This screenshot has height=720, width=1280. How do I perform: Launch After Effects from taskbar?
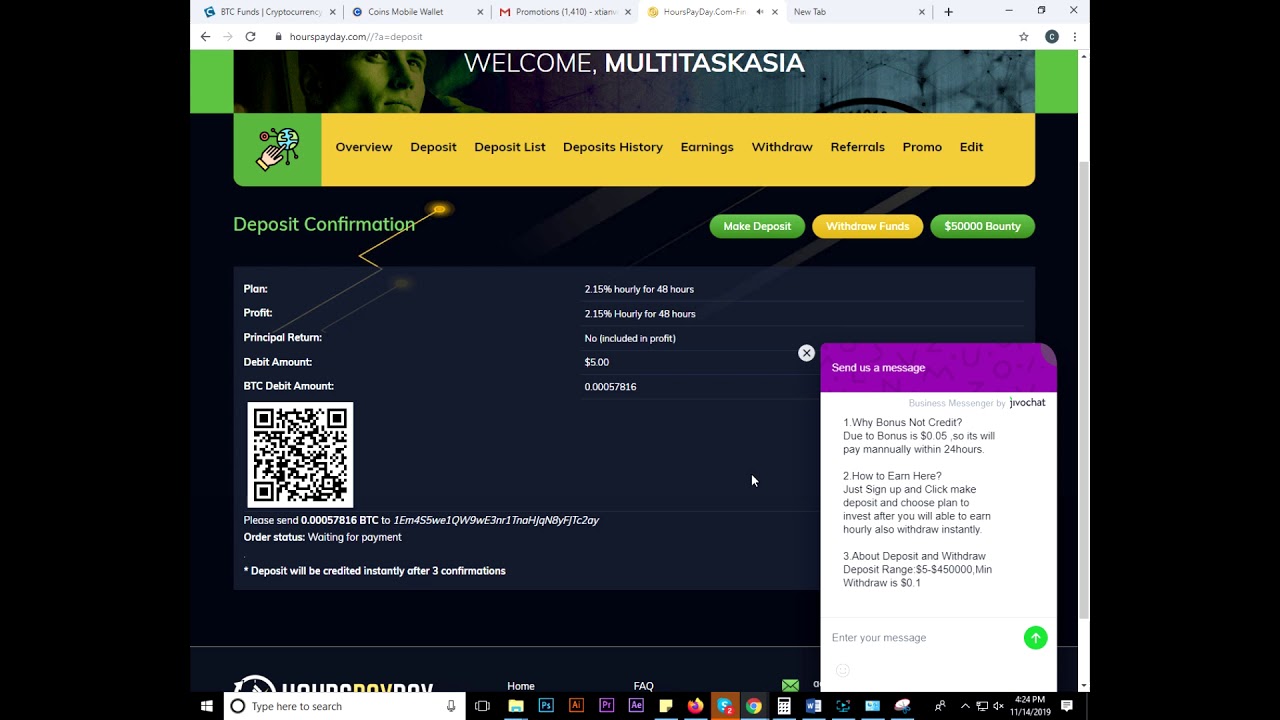tap(636, 706)
